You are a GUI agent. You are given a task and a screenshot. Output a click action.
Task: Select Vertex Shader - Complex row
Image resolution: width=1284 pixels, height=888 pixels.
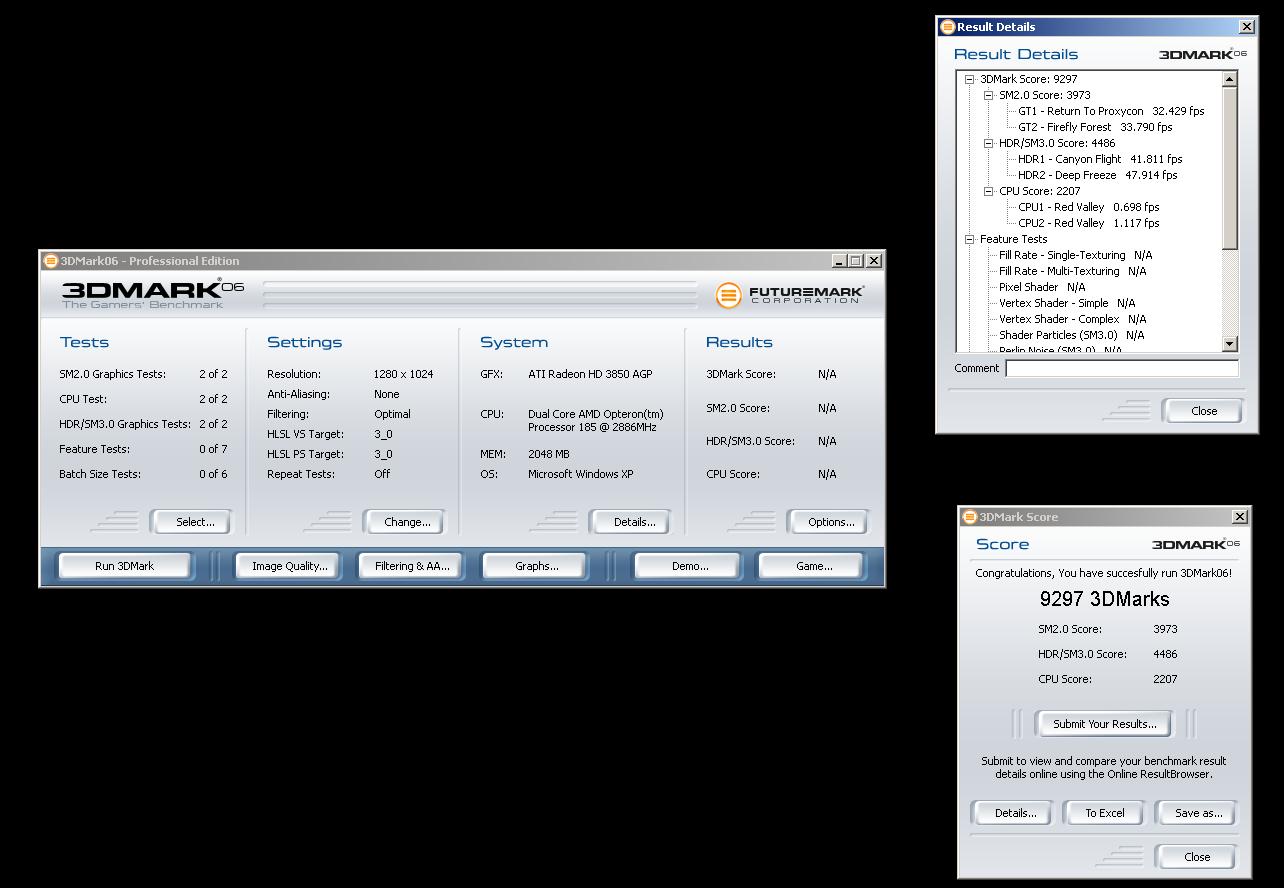(1072, 319)
